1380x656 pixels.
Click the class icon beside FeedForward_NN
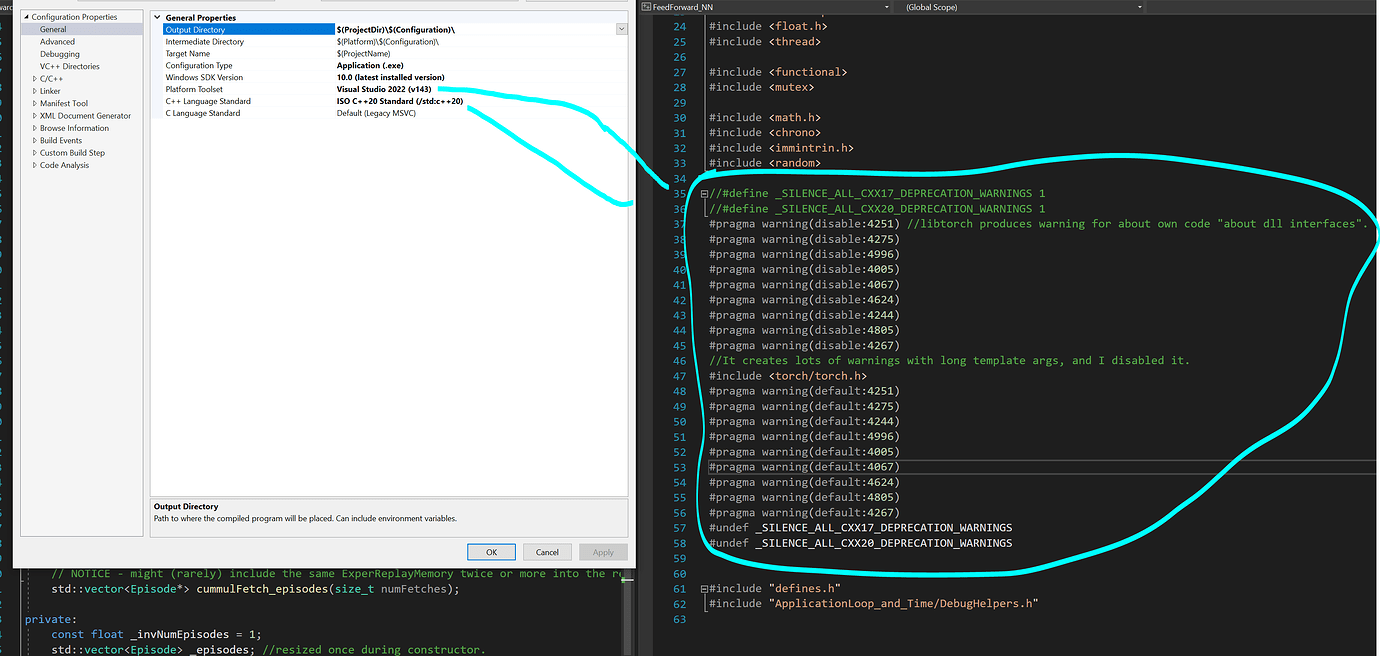[648, 6]
